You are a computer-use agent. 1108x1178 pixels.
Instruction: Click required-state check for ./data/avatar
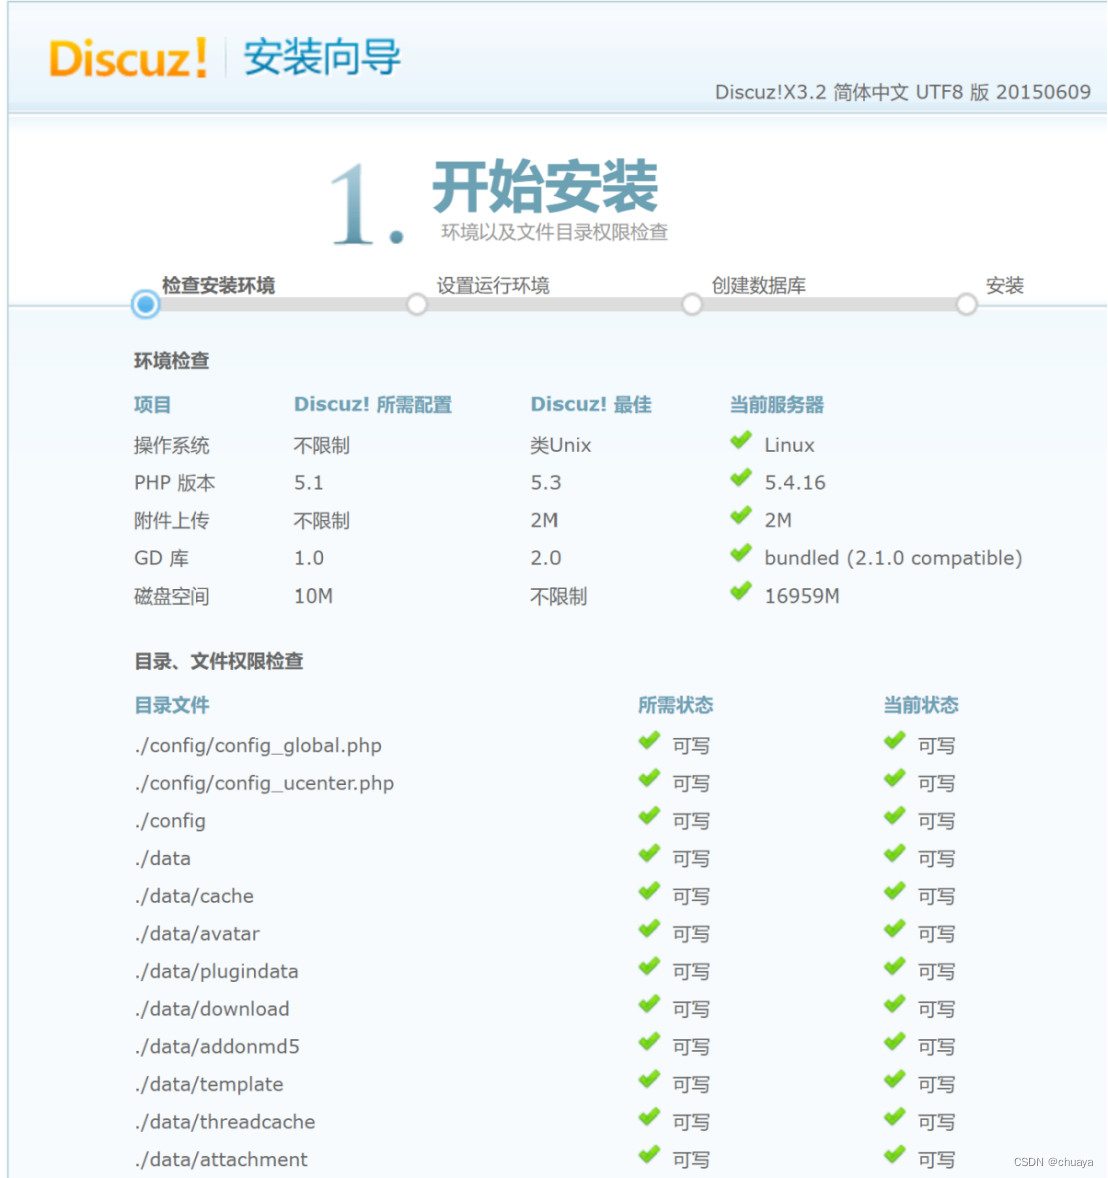(649, 929)
